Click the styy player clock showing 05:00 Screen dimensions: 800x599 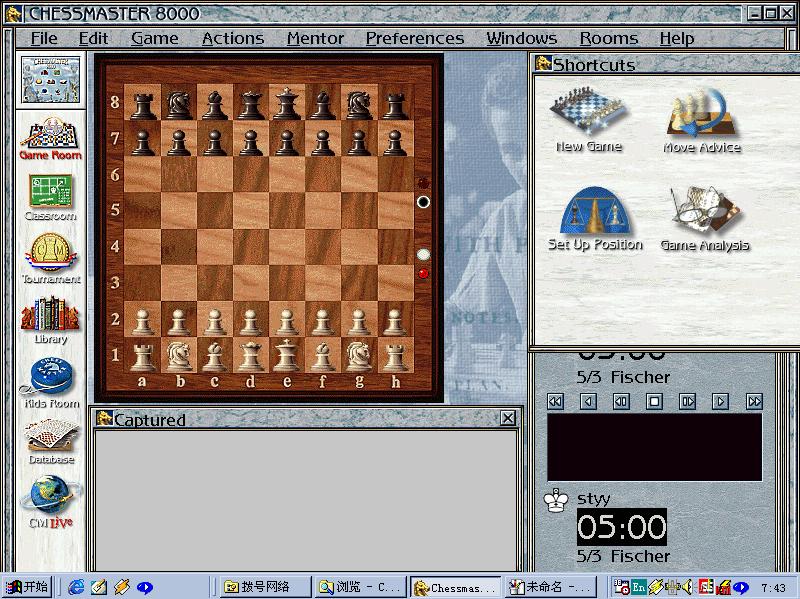coord(621,527)
